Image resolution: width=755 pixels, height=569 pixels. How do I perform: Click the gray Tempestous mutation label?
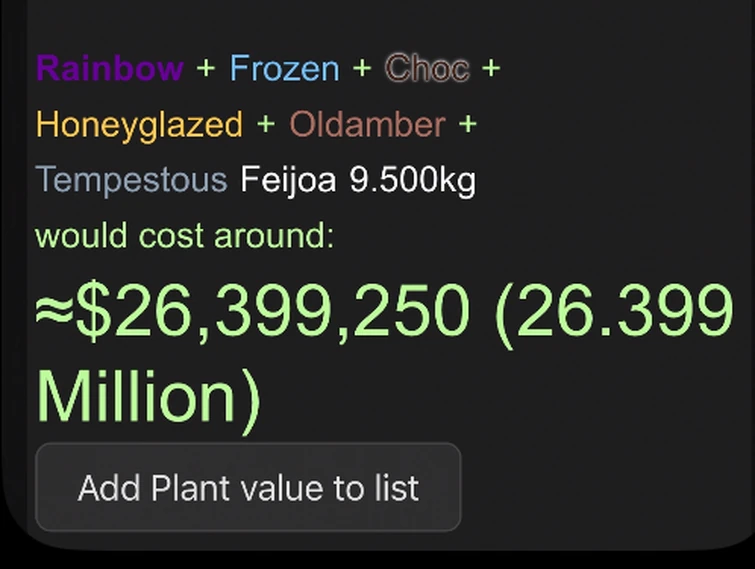[x=132, y=181]
